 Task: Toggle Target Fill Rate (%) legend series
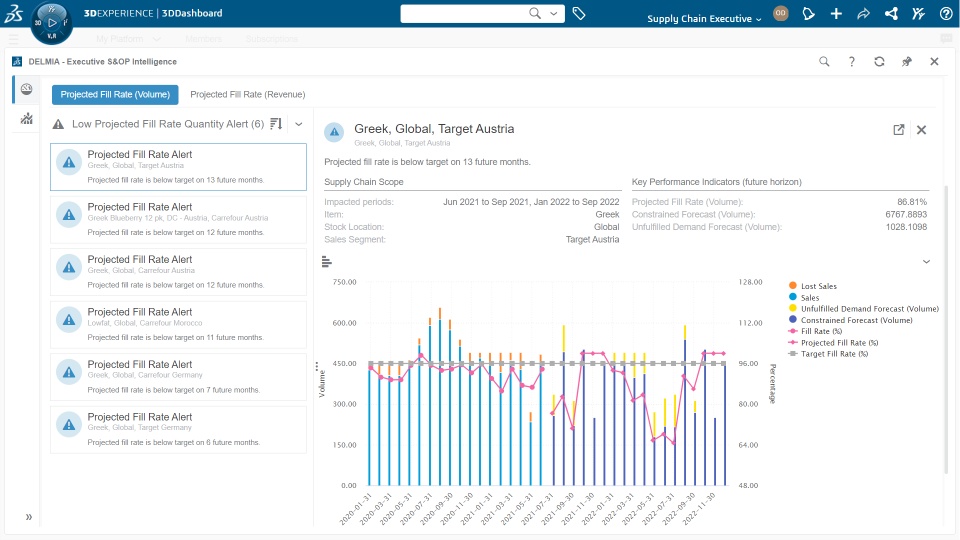pos(828,354)
